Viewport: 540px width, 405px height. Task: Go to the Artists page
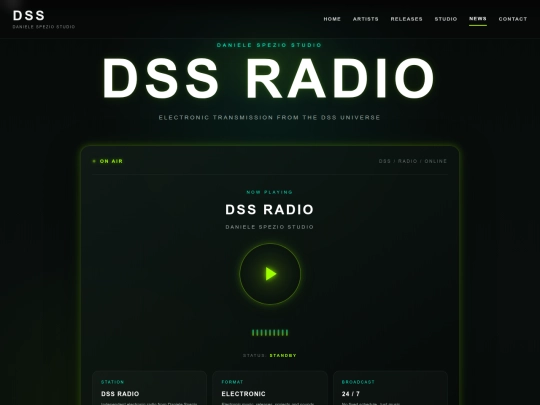pyautogui.click(x=365, y=19)
